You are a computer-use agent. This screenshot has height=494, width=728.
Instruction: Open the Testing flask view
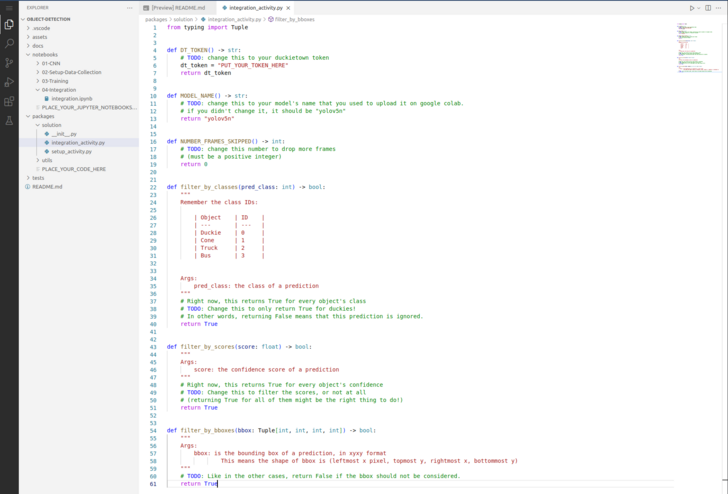[9, 121]
